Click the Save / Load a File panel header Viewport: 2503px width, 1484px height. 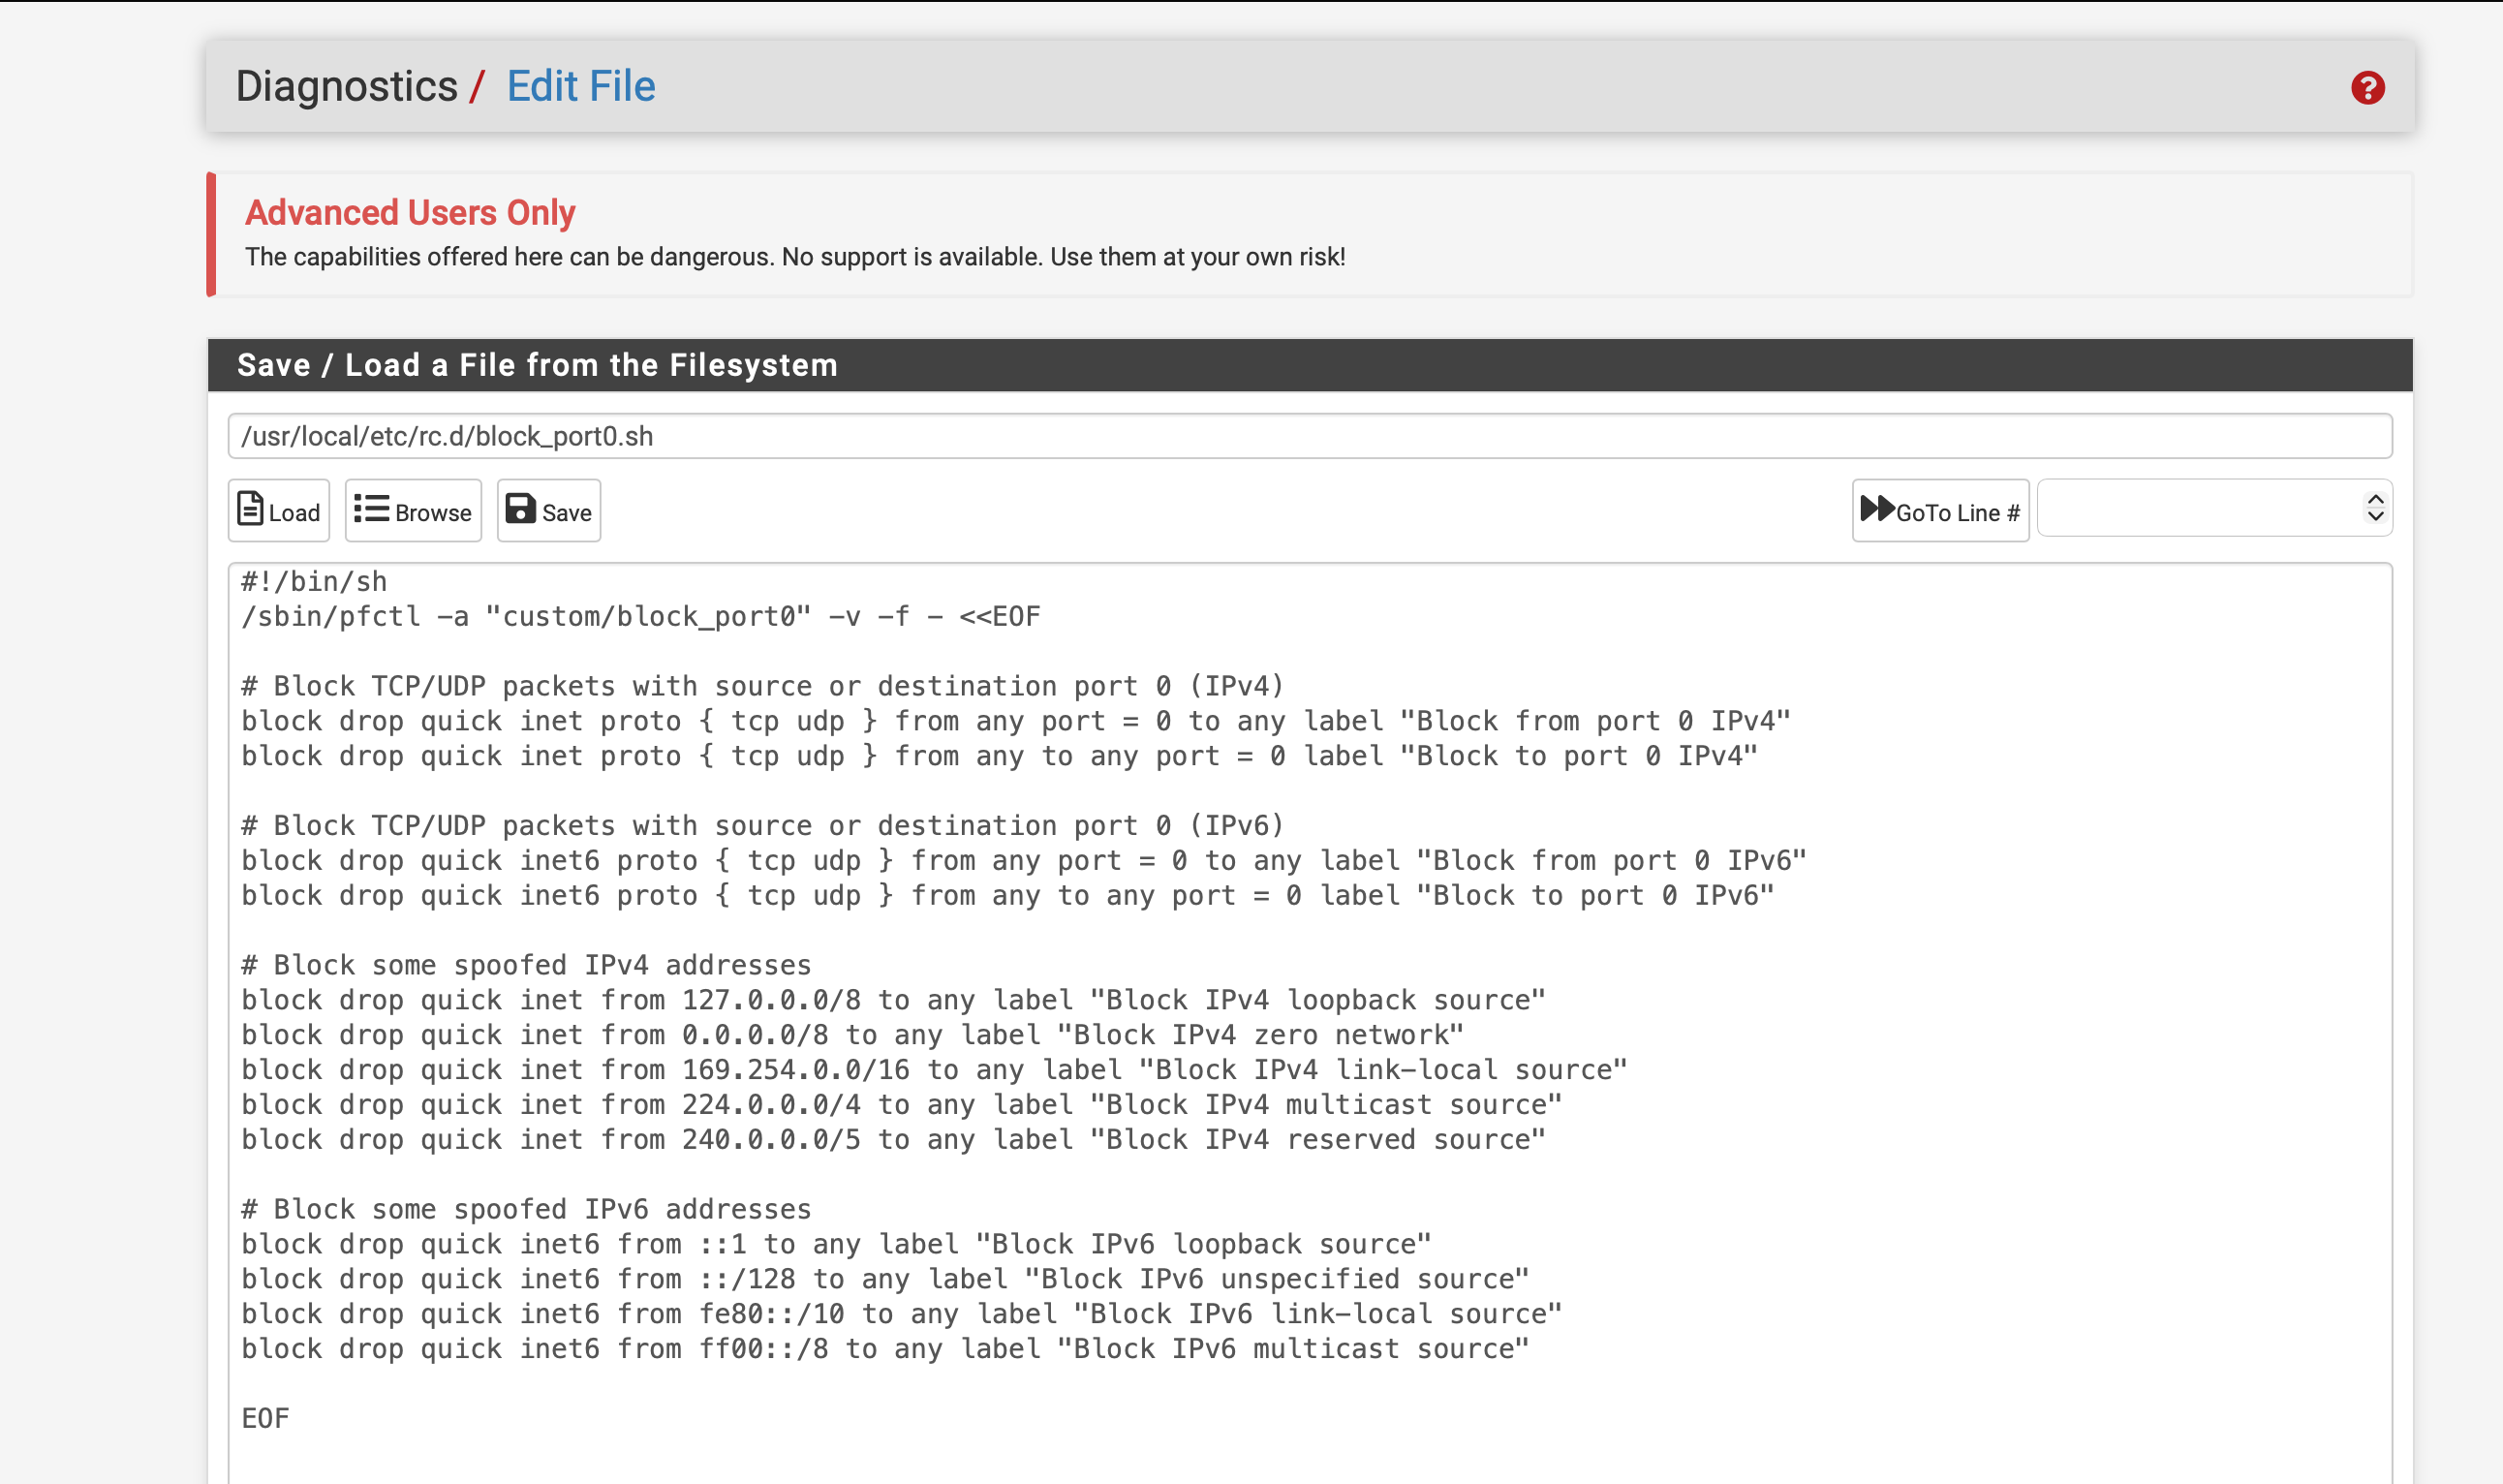537,365
